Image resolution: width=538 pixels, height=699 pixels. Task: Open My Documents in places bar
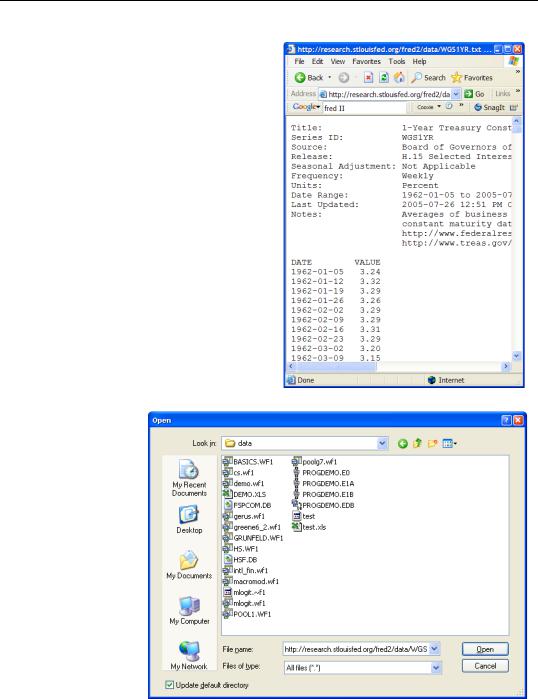click(x=189, y=565)
